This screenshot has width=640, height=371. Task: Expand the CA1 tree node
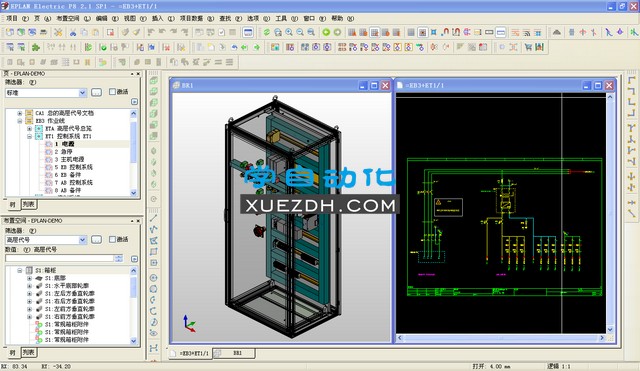pos(20,113)
